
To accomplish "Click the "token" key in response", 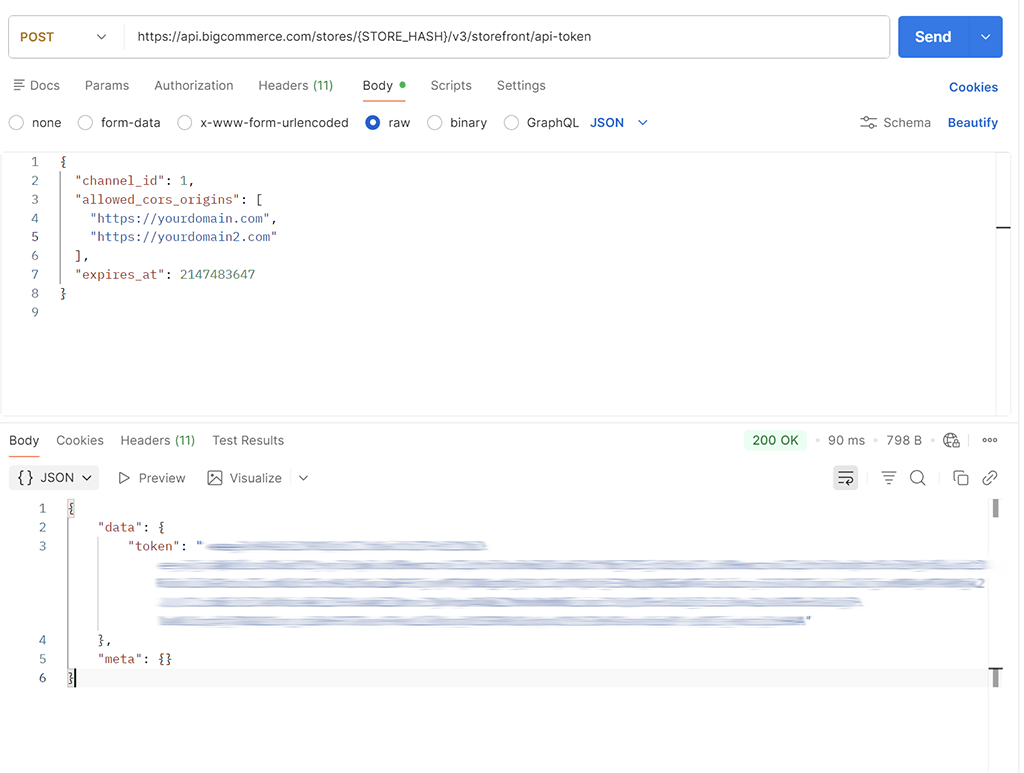I will [x=153, y=546].
